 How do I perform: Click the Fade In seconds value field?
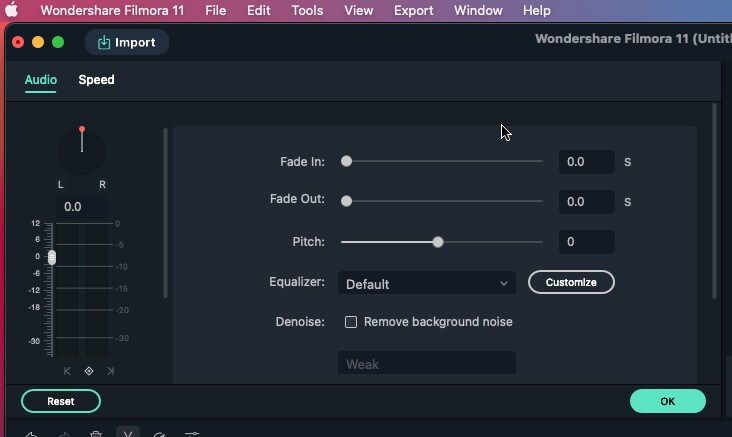586,162
